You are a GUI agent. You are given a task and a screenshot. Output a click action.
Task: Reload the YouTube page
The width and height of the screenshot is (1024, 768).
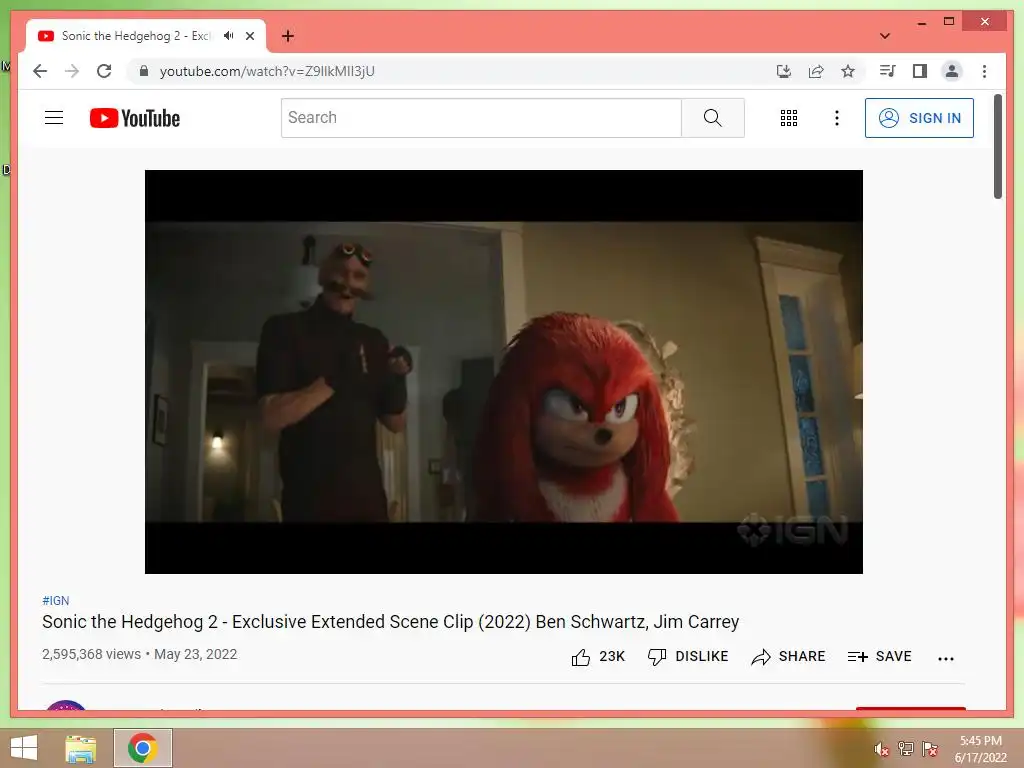tap(104, 71)
